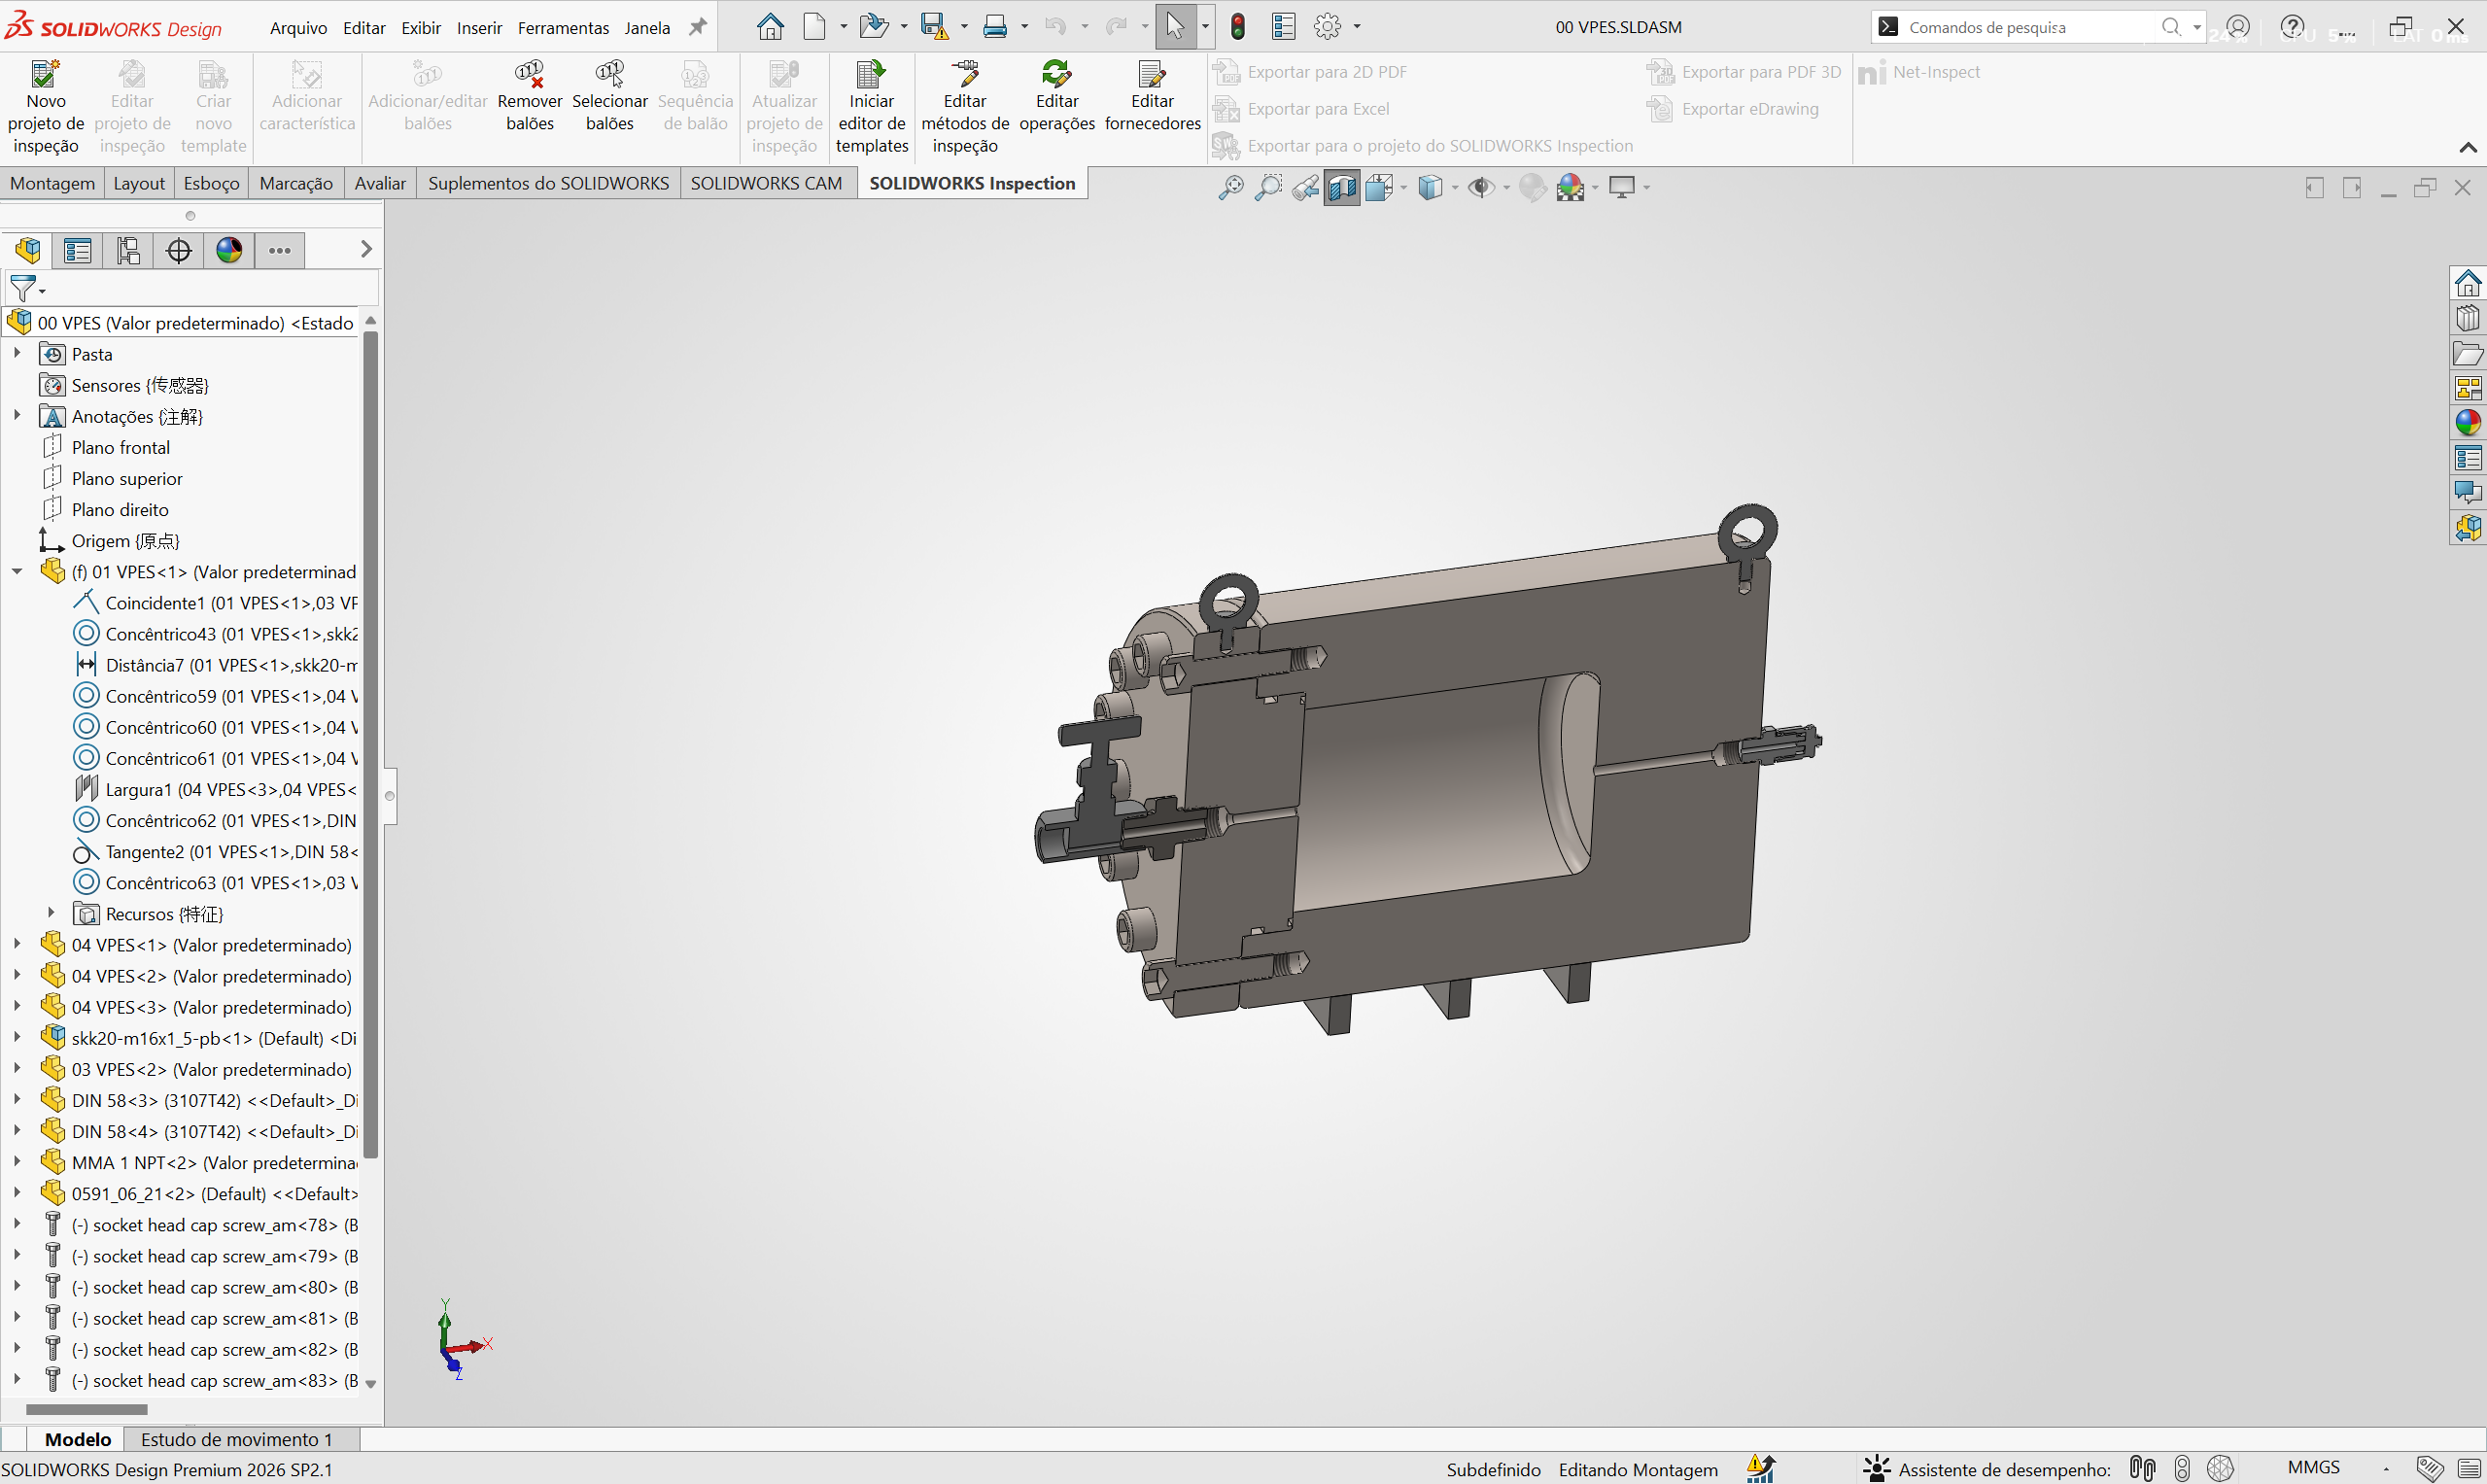Select the Plano frontal tree item
The width and height of the screenshot is (2487, 1484).
pyautogui.click(x=121, y=448)
